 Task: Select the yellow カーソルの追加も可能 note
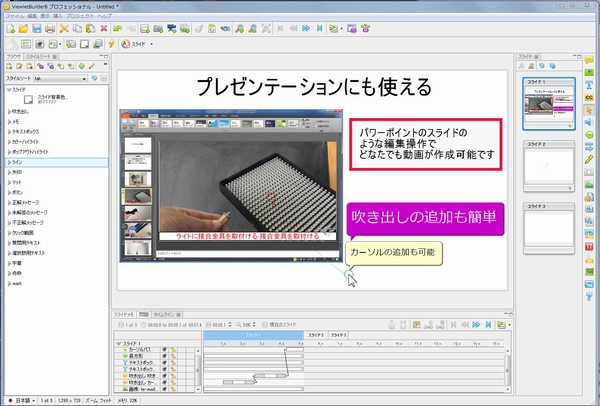[x=394, y=253]
